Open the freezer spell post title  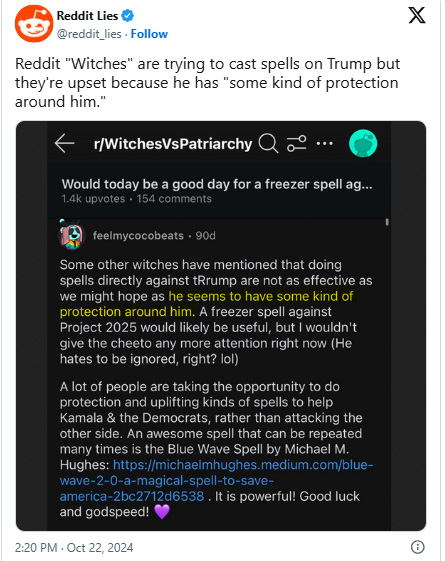click(x=217, y=184)
